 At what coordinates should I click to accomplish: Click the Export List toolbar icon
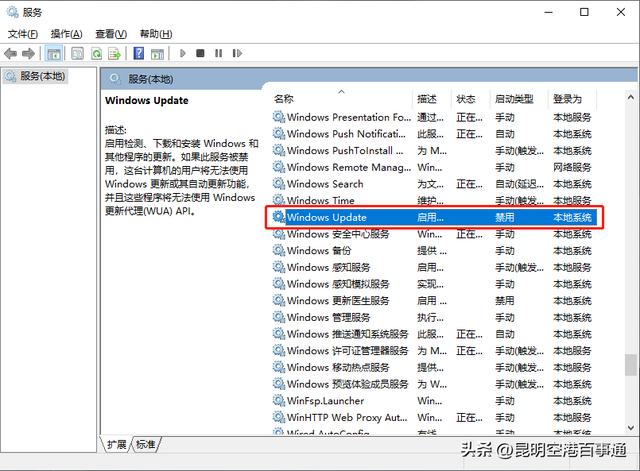tap(114, 53)
